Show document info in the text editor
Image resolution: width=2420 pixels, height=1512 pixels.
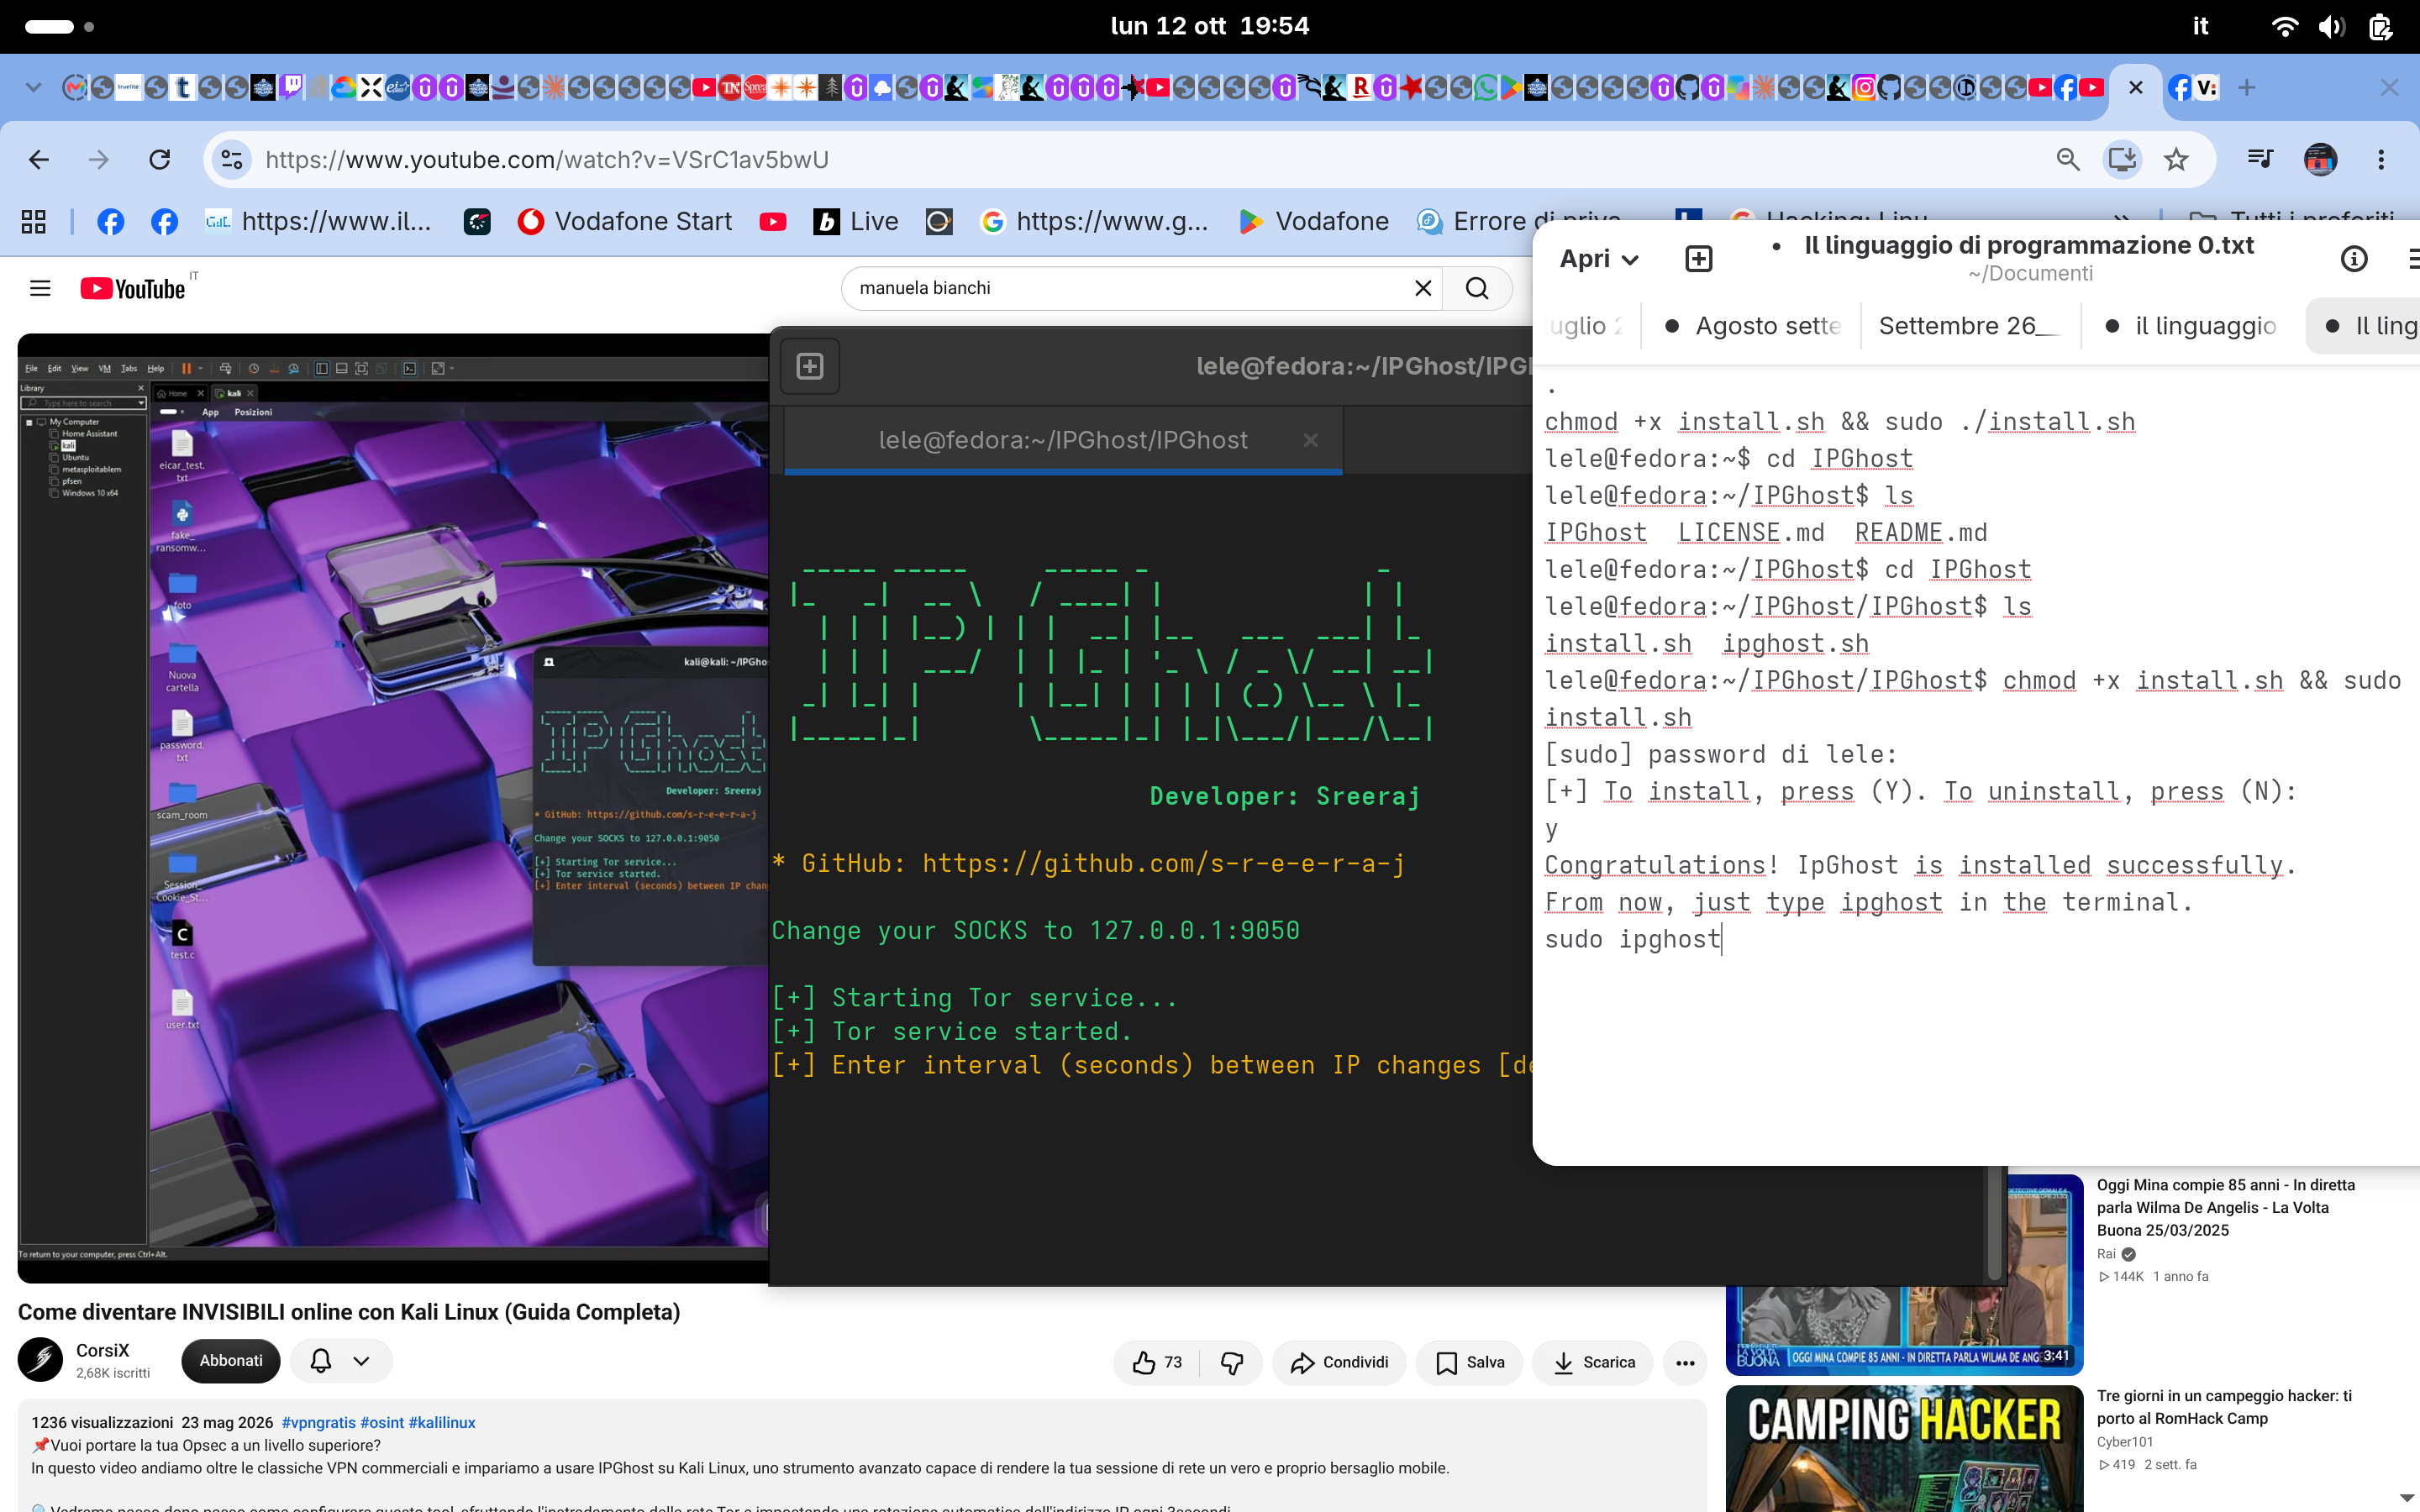coord(2354,259)
